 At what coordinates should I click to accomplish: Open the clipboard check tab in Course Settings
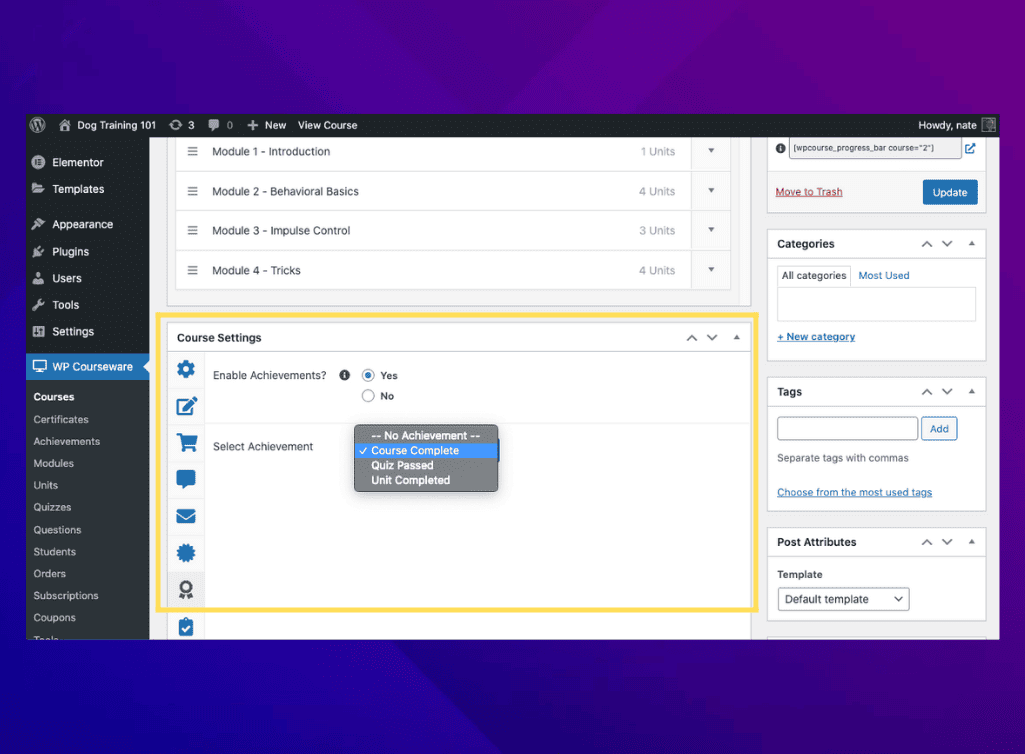point(186,627)
